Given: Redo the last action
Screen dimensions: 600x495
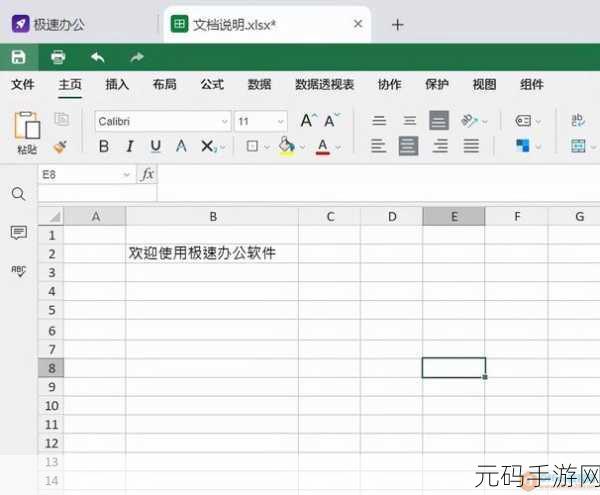Looking at the screenshot, I should click(137, 57).
